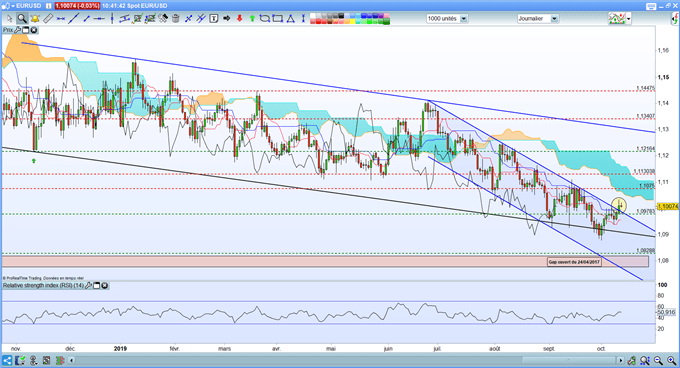Viewport: 680px width, 368px height.
Task: Select the horizontal line drawing tool
Action: tap(61, 19)
